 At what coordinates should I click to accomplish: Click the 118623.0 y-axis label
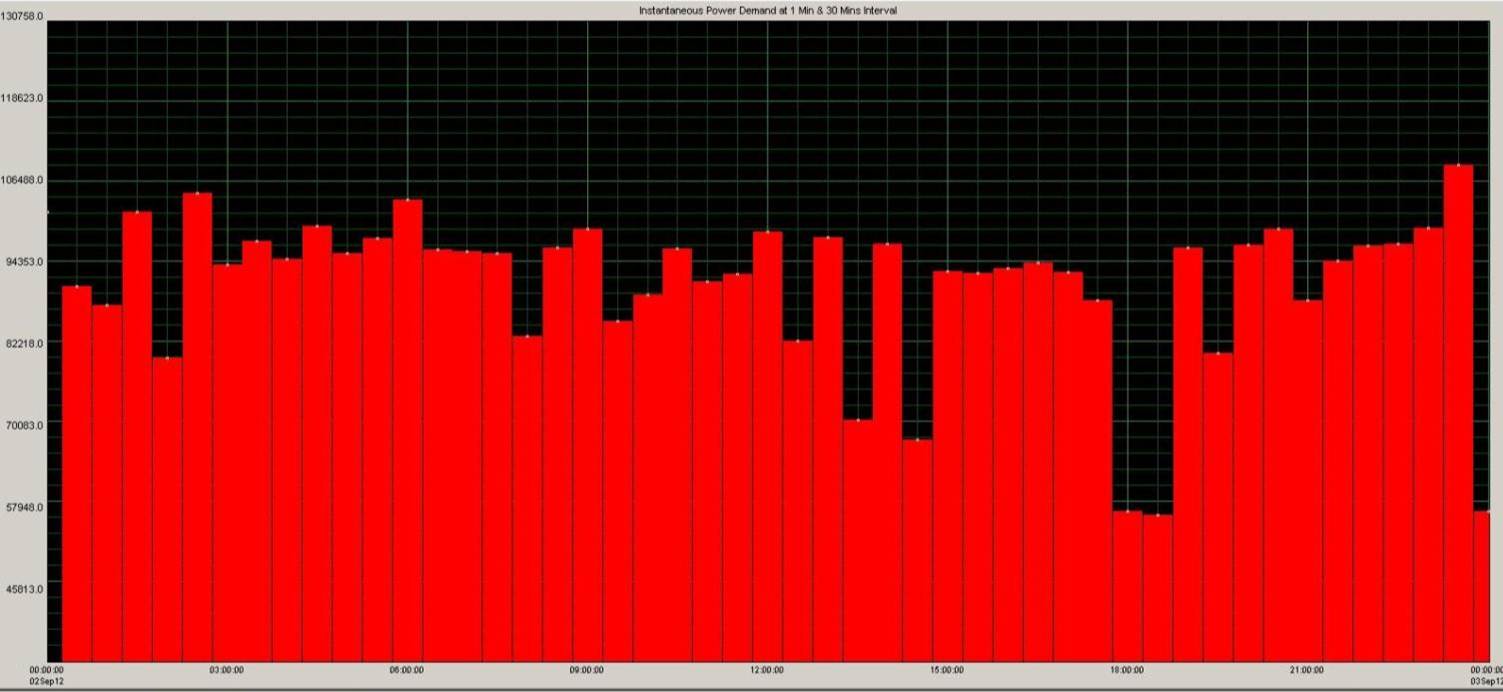pos(22,99)
